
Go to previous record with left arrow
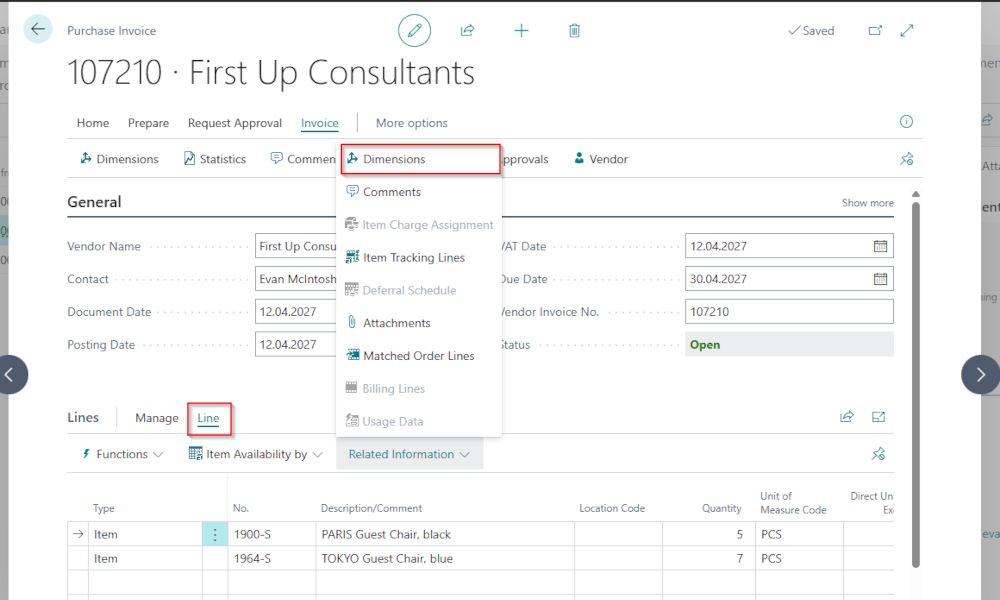pyautogui.click(x=10, y=375)
